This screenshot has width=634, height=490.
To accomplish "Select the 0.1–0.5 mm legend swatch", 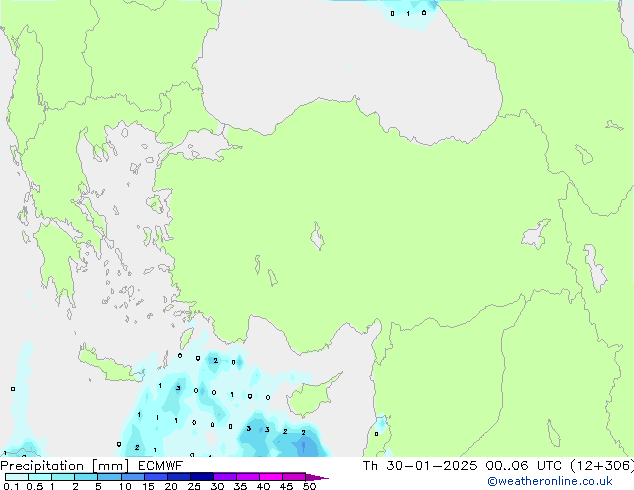I will click(17, 477).
